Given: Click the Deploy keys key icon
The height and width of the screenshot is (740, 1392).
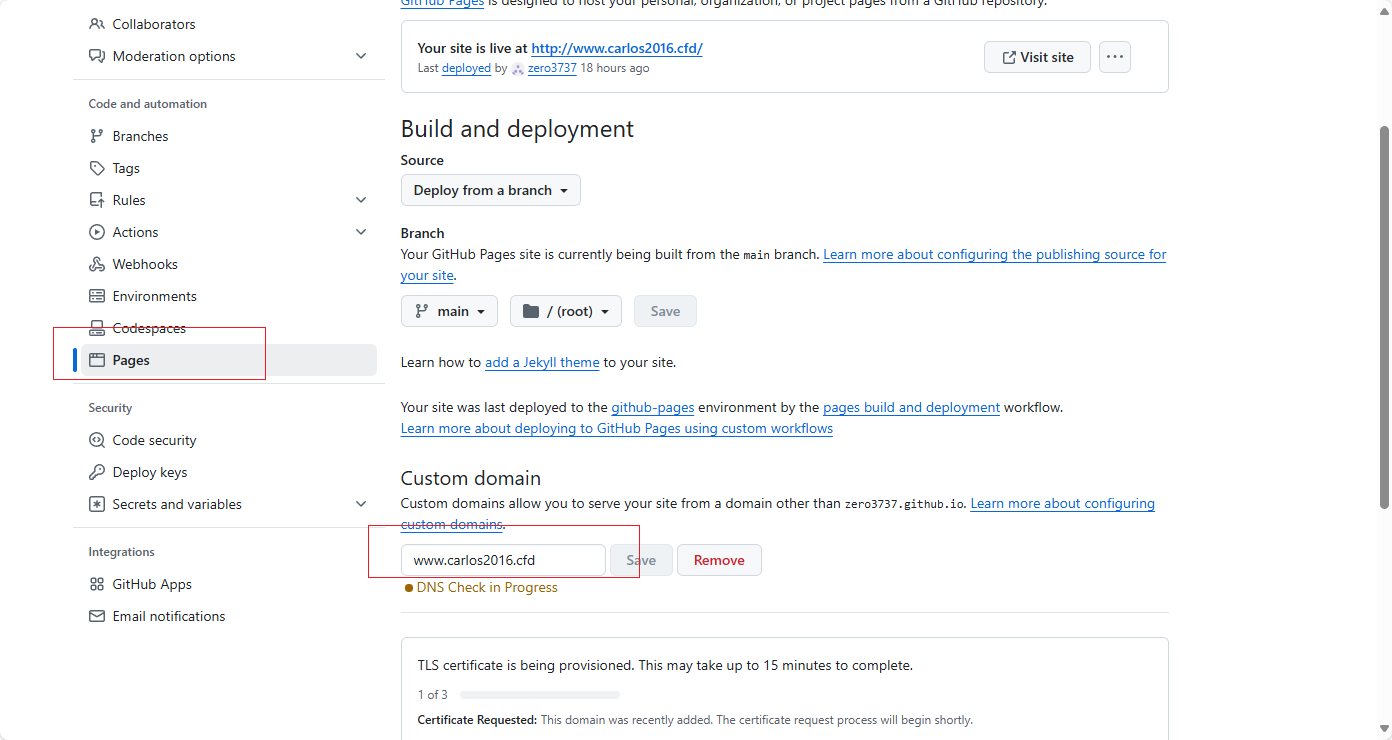Looking at the screenshot, I should pos(97,472).
